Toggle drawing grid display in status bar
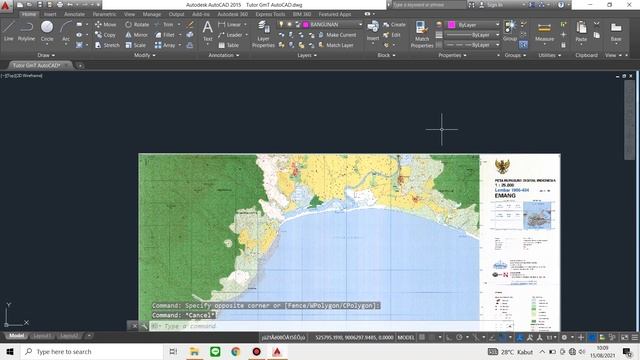Image resolution: width=640 pixels, height=360 pixels. [422, 338]
